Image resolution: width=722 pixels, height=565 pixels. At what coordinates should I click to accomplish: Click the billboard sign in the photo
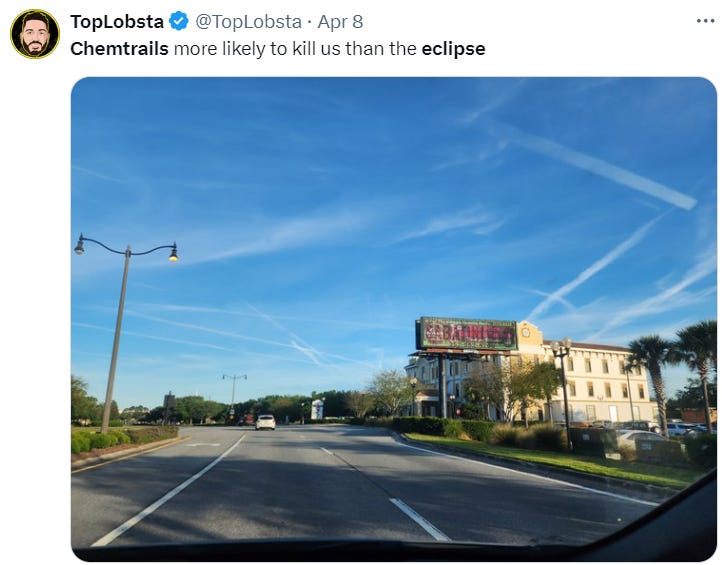466,333
